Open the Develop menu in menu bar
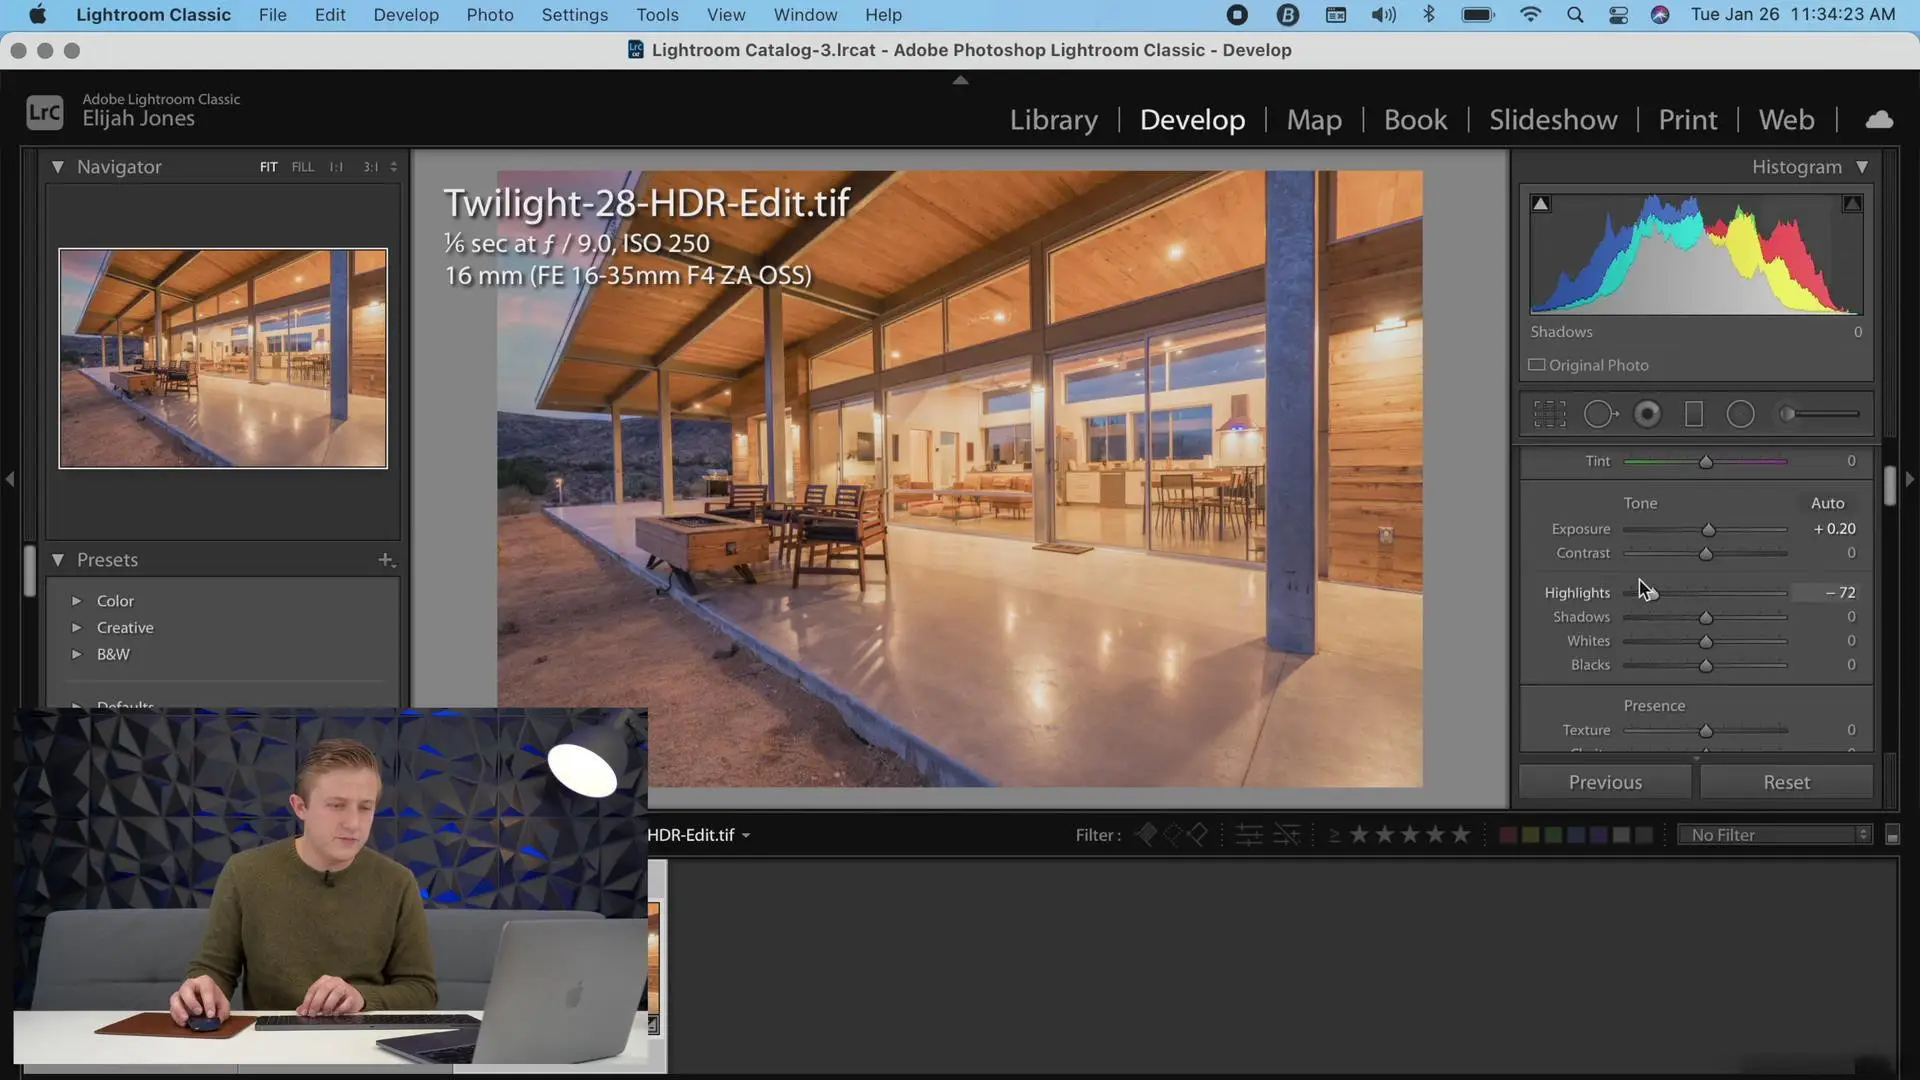 tap(405, 15)
